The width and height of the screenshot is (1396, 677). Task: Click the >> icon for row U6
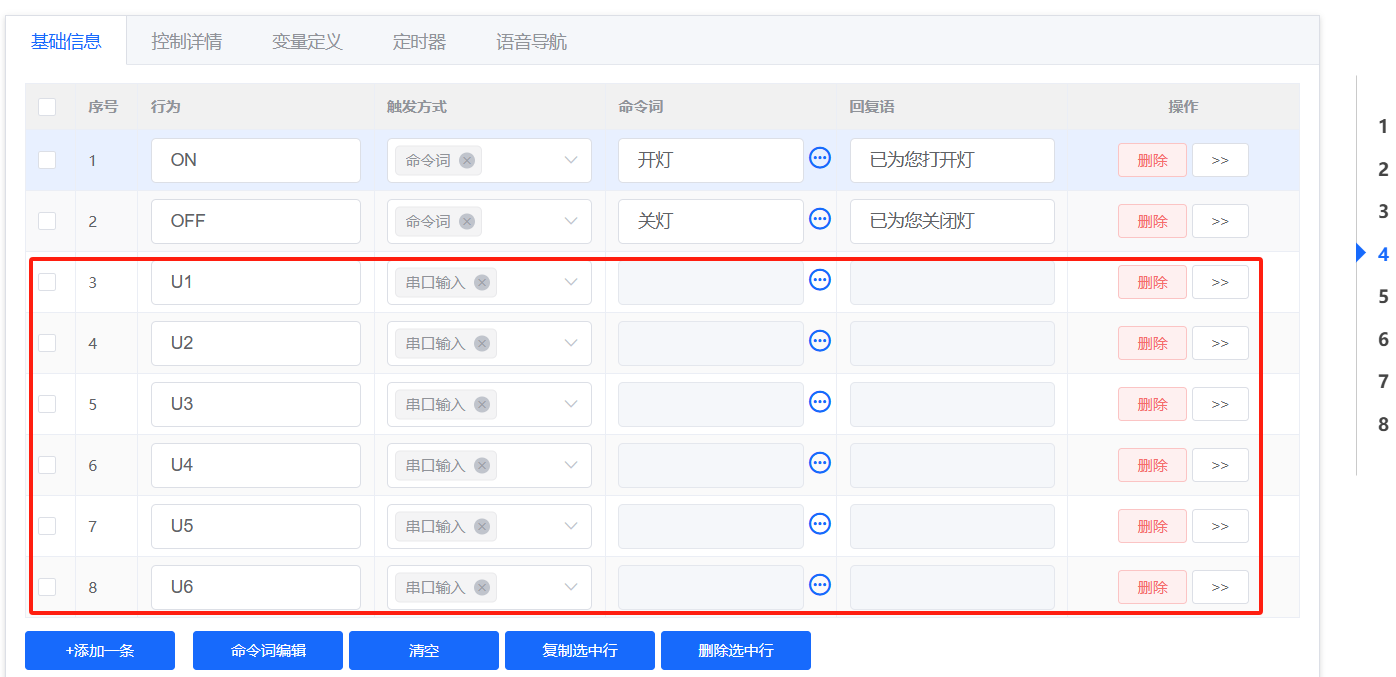(1219, 586)
